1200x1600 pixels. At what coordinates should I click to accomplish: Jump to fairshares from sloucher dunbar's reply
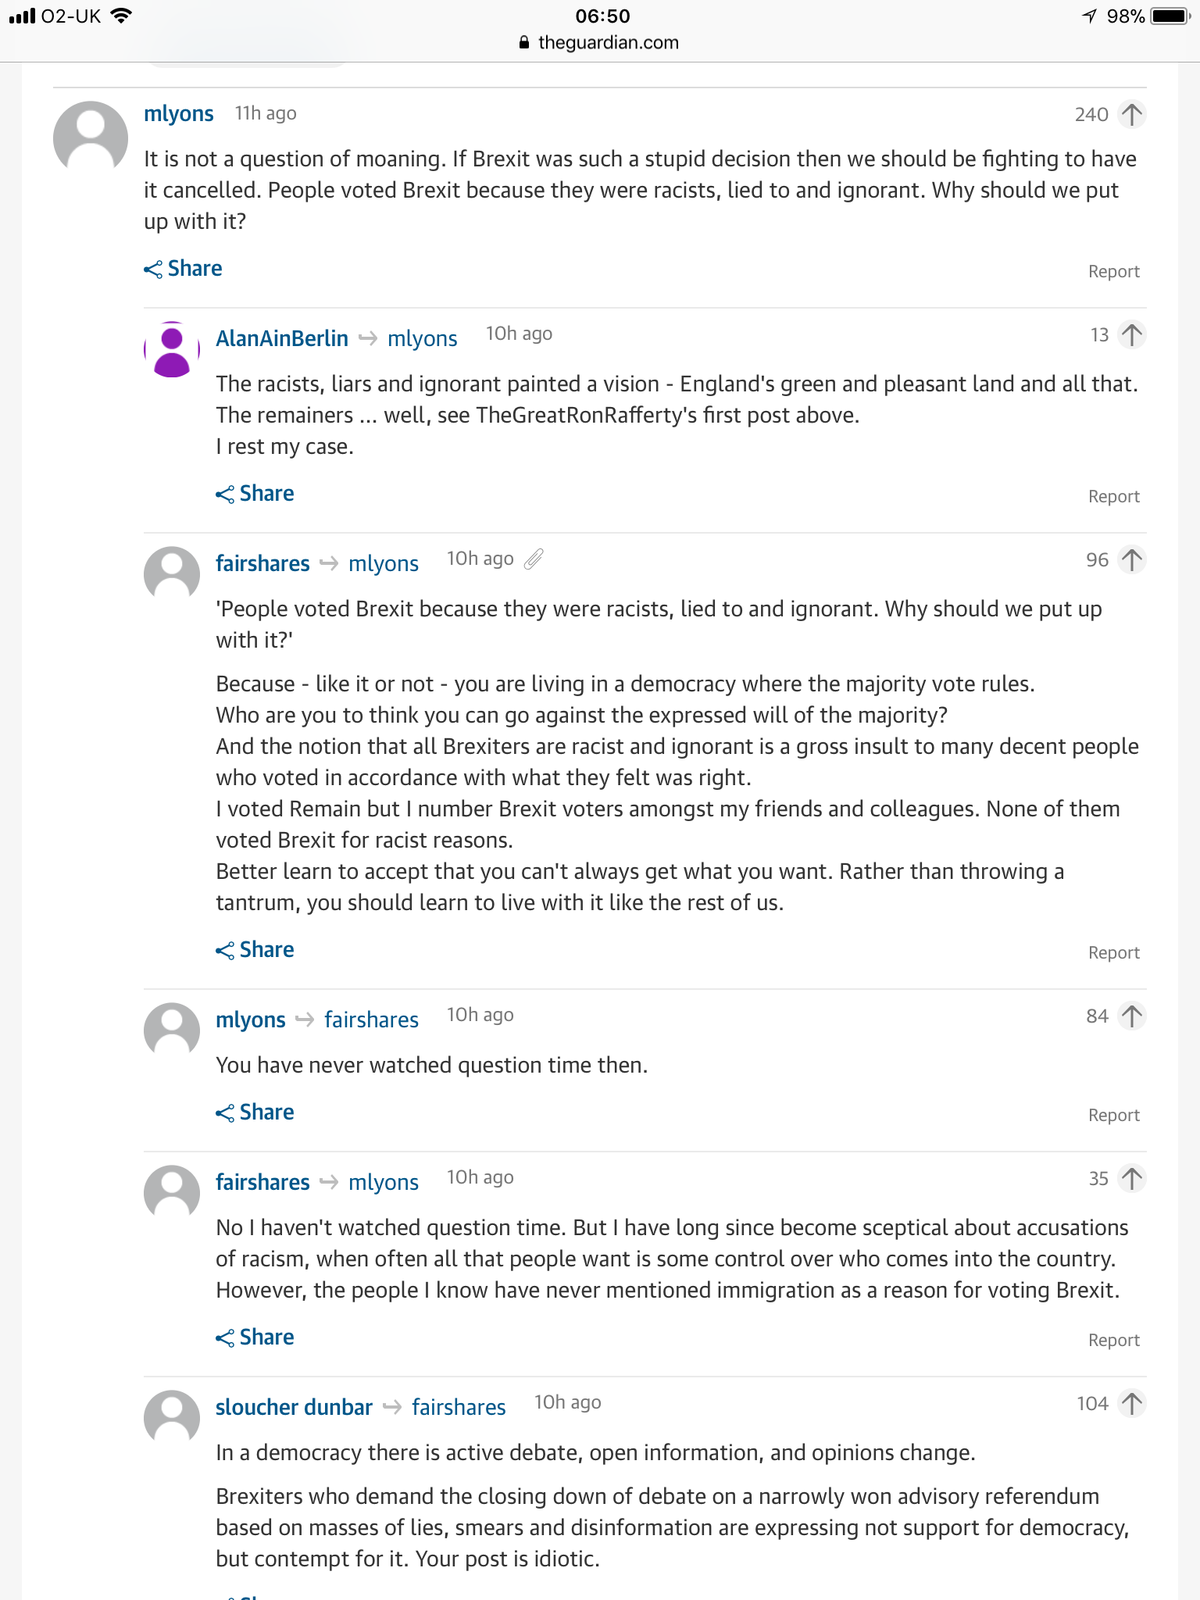tap(459, 1407)
